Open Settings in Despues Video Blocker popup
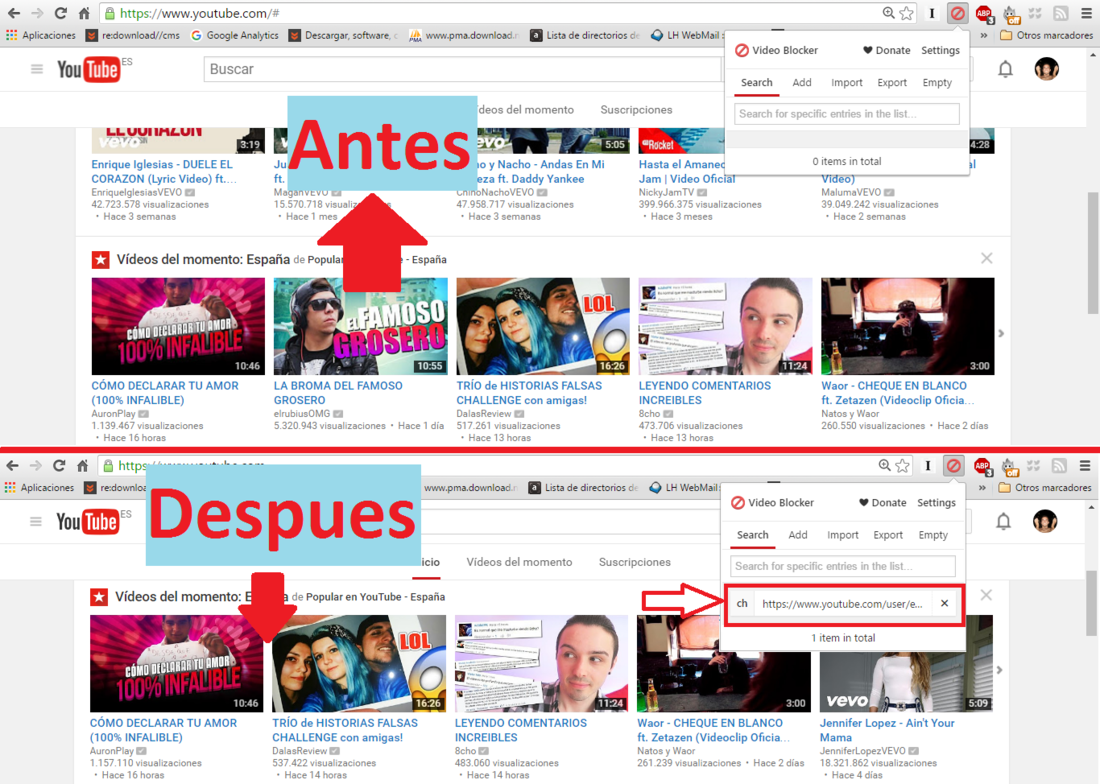Image resolution: width=1100 pixels, height=784 pixels. 936,503
